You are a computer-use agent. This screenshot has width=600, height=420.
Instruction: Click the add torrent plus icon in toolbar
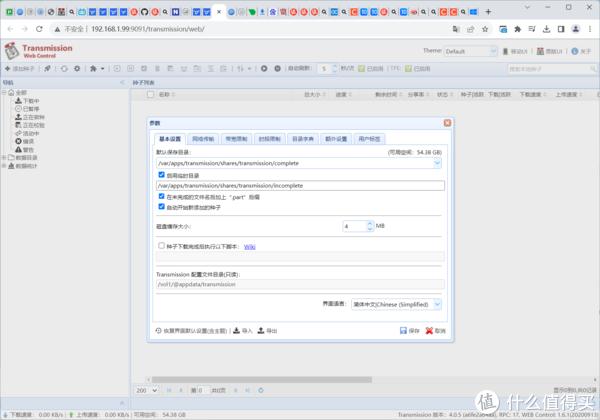(7, 68)
